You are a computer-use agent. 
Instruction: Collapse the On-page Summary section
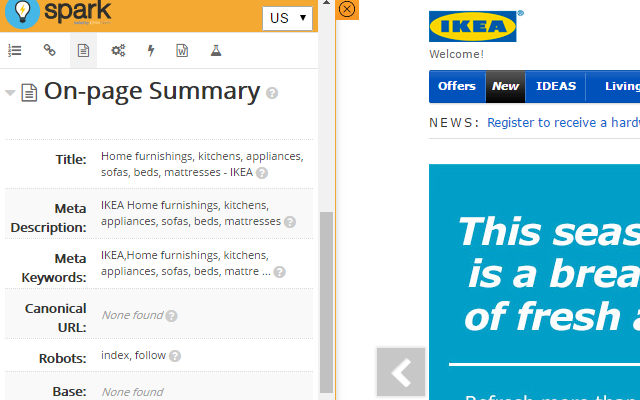pos(10,93)
